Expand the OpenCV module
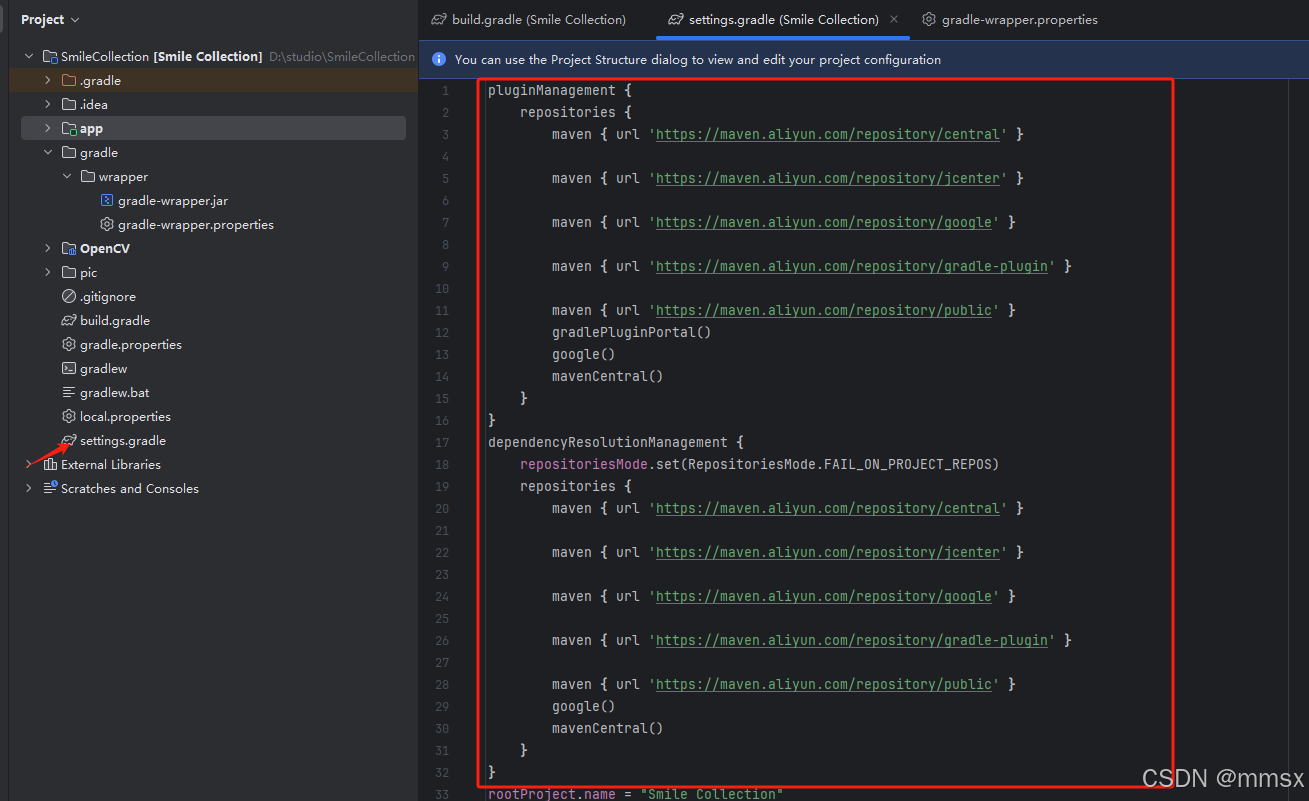 [x=46, y=248]
